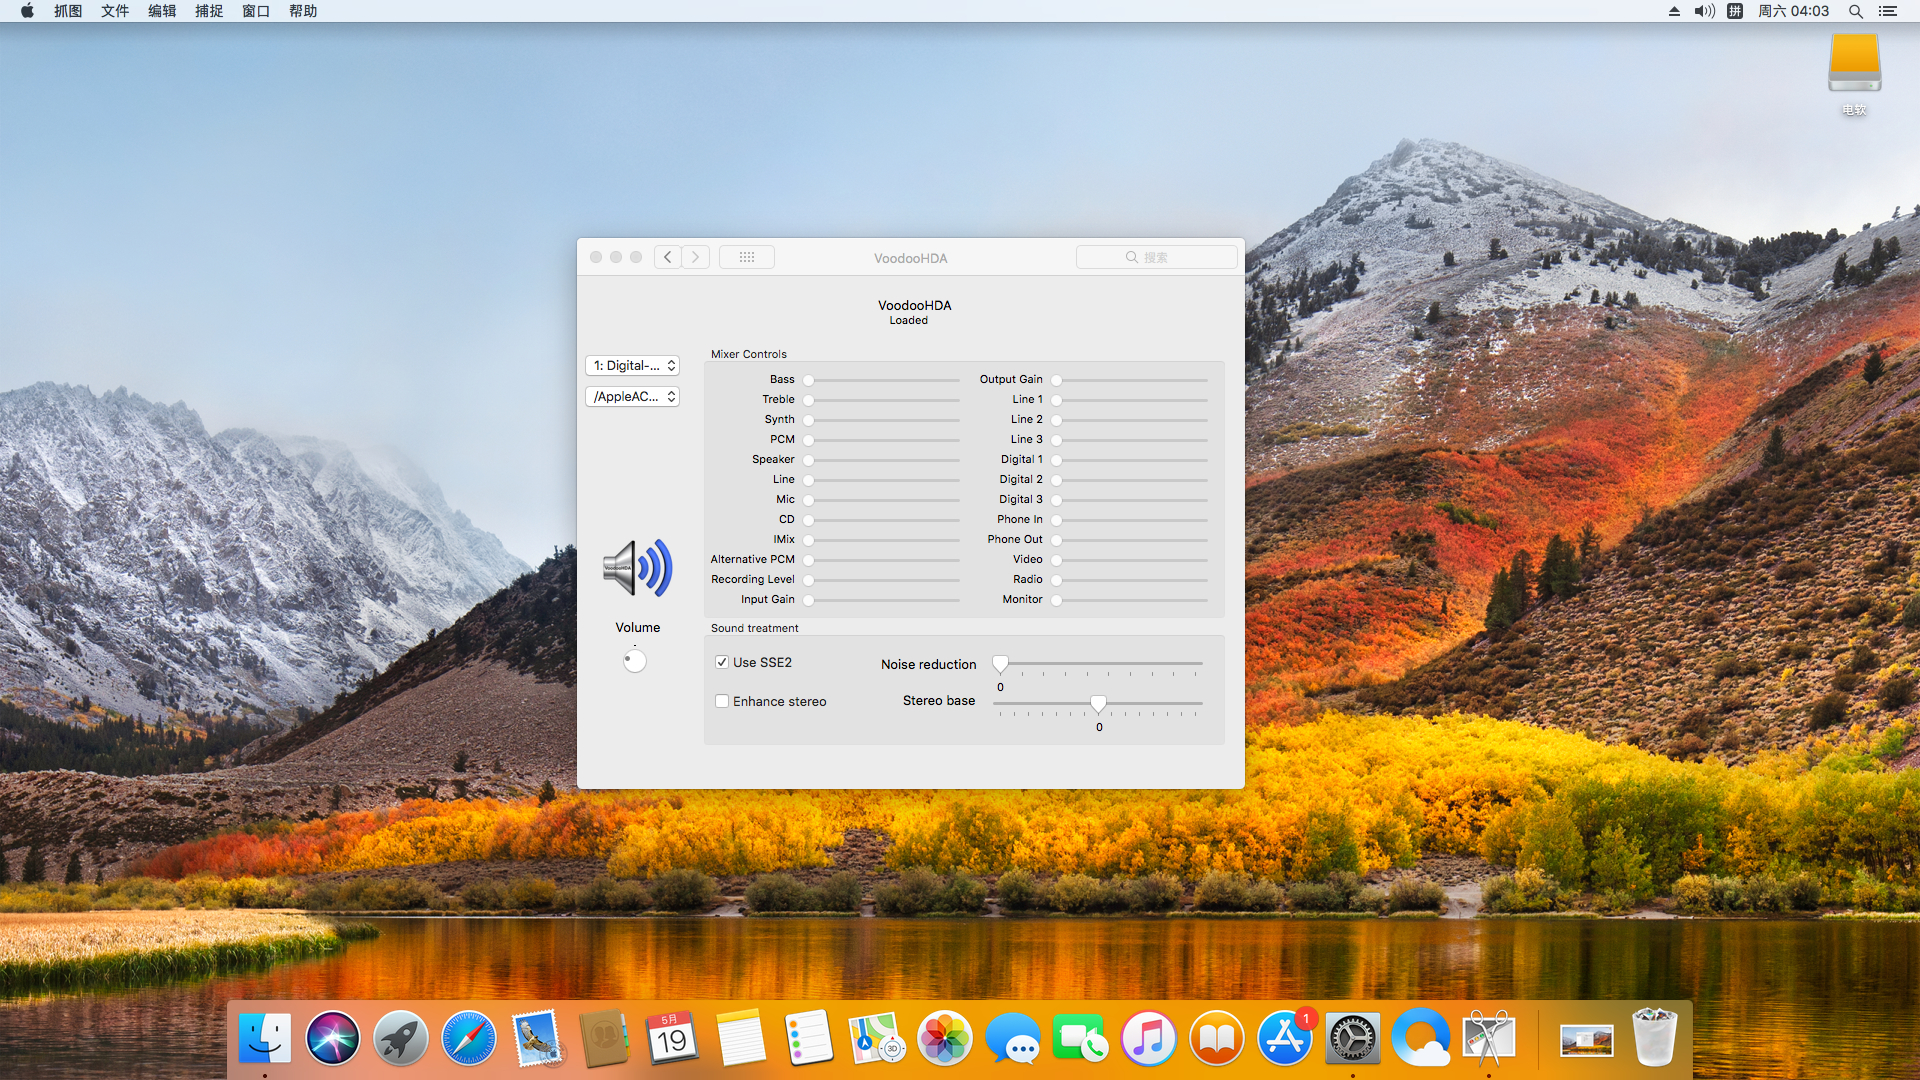Screen dimensions: 1920x1080
Task: Show all preferences grid button
Action: tap(747, 257)
